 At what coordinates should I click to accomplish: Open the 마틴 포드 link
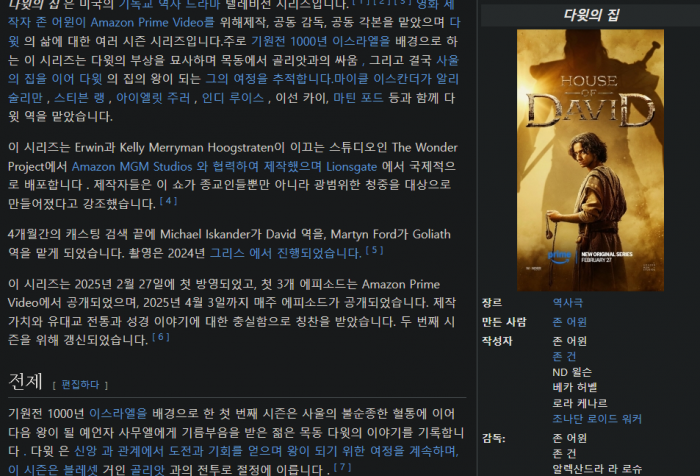(x=358, y=98)
